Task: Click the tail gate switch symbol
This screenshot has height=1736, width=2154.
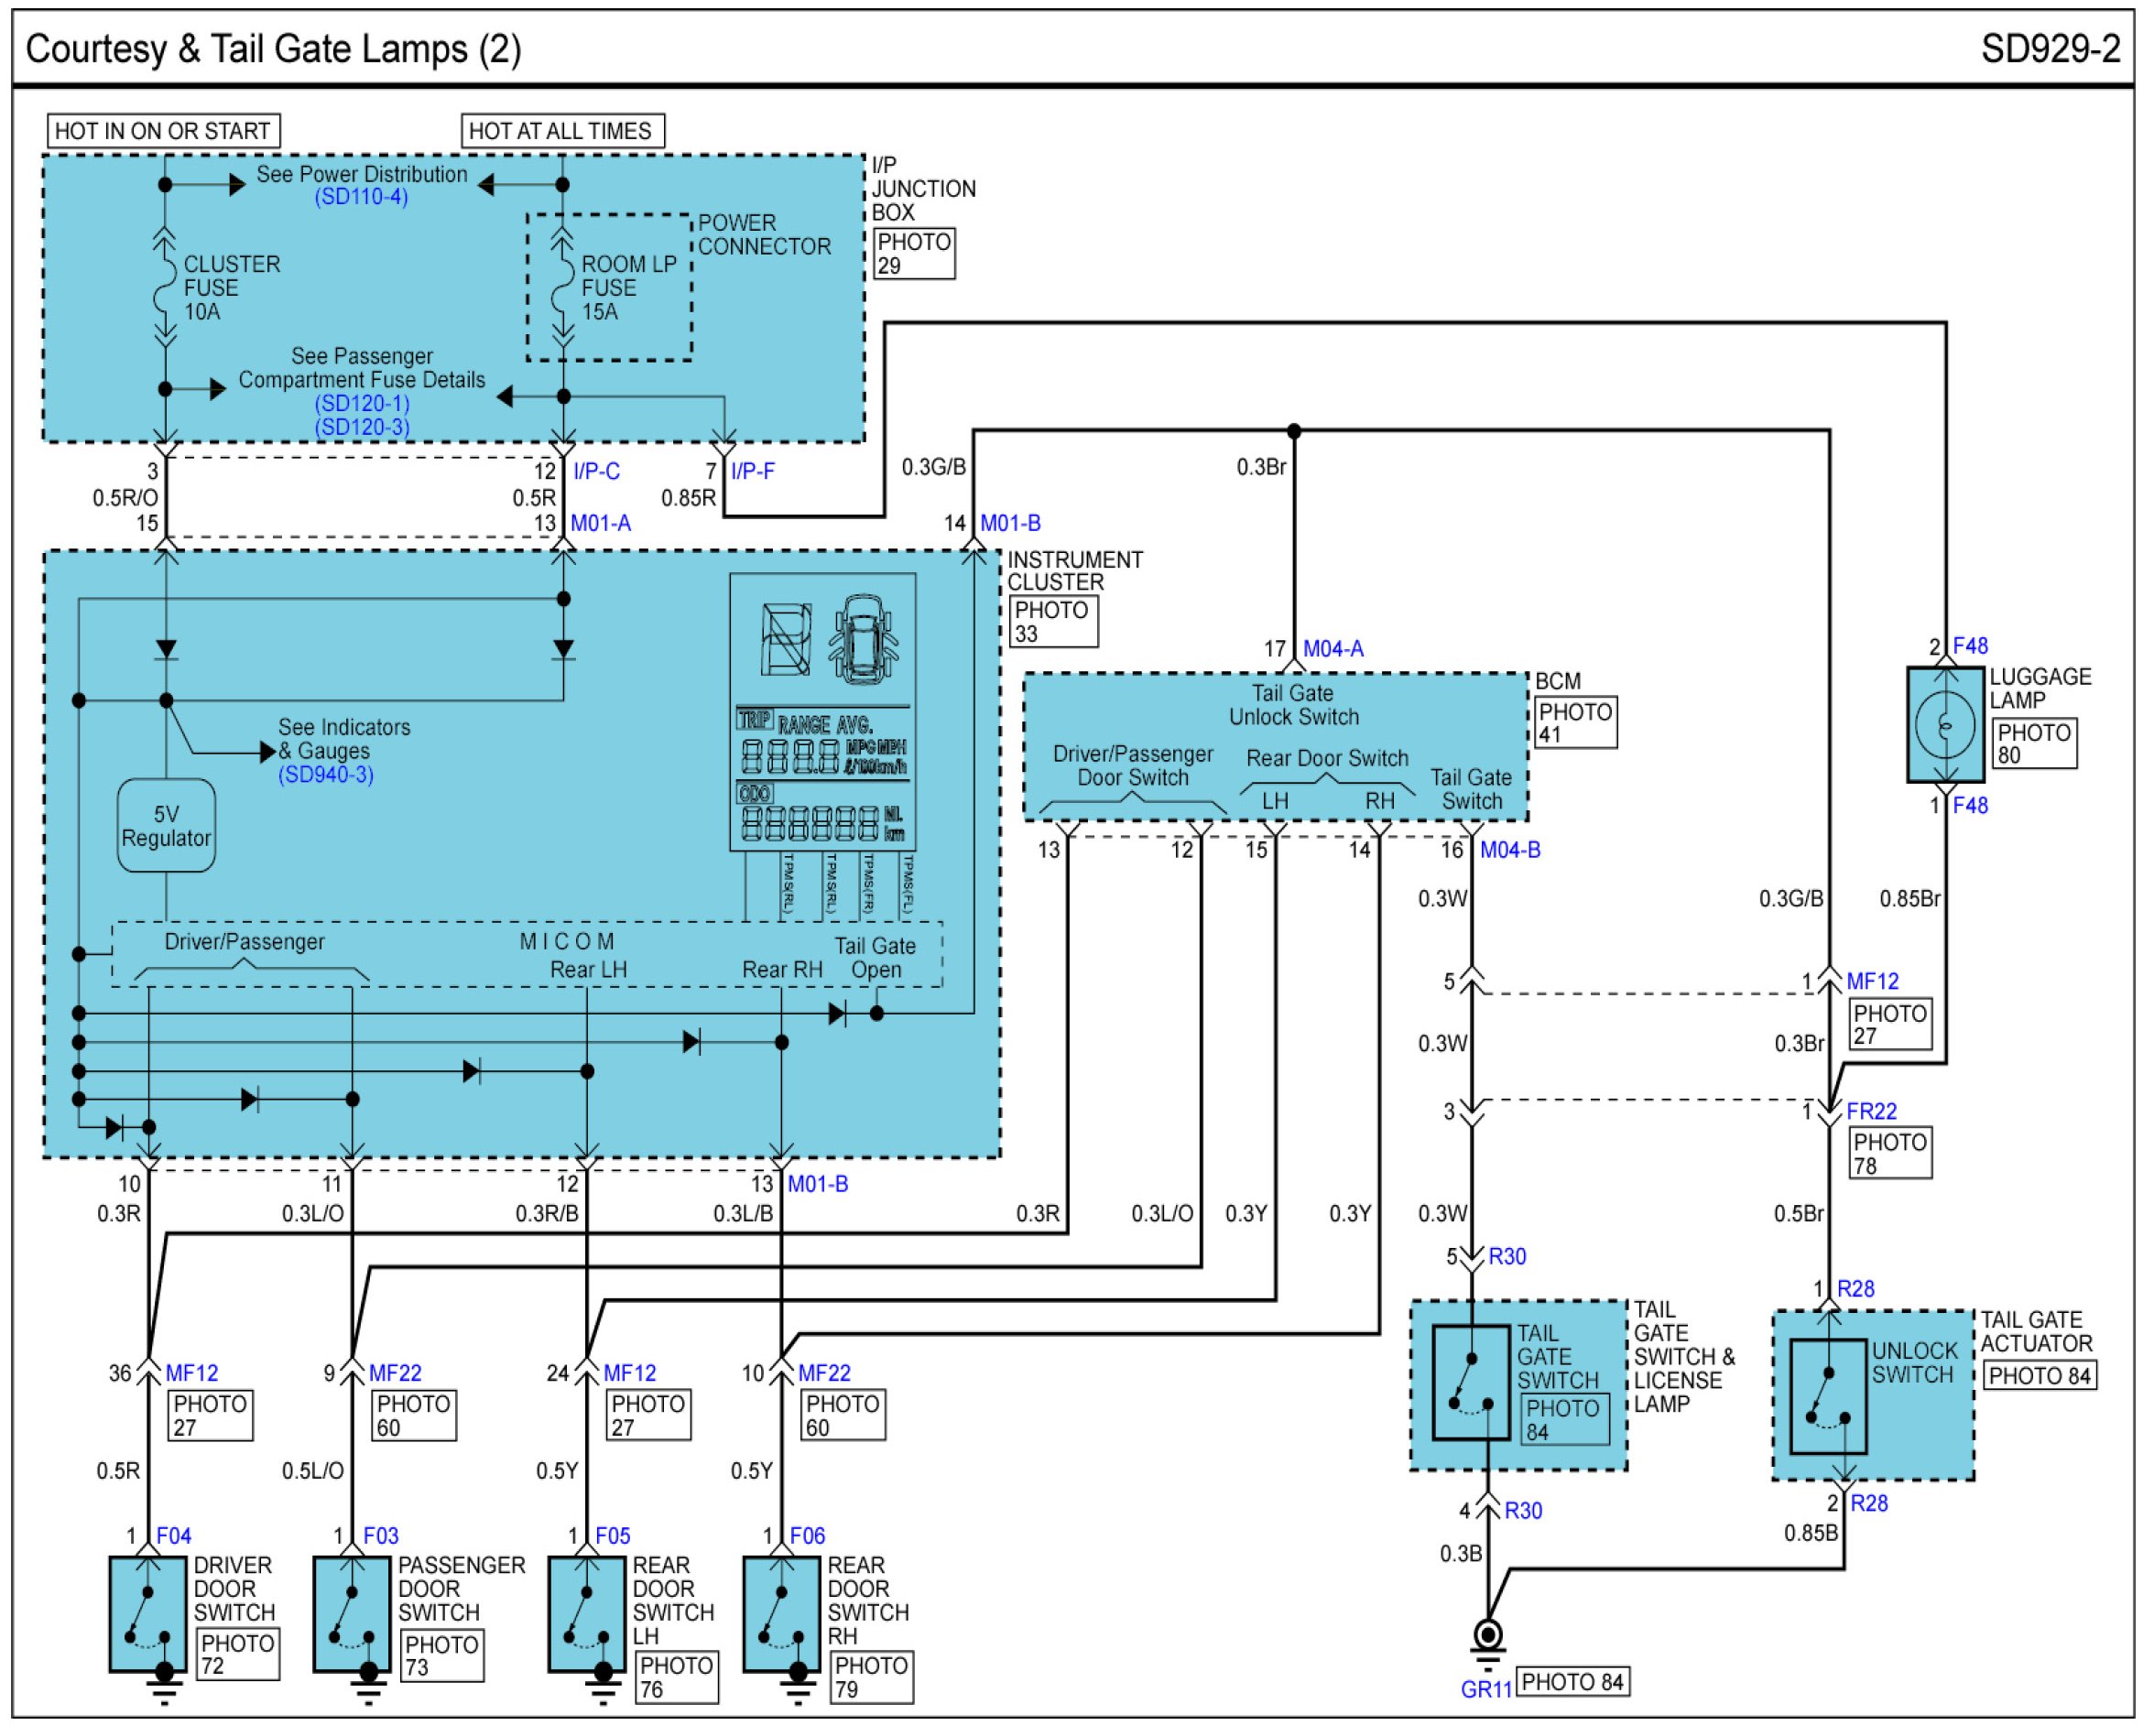Action: pyautogui.click(x=1471, y=1383)
